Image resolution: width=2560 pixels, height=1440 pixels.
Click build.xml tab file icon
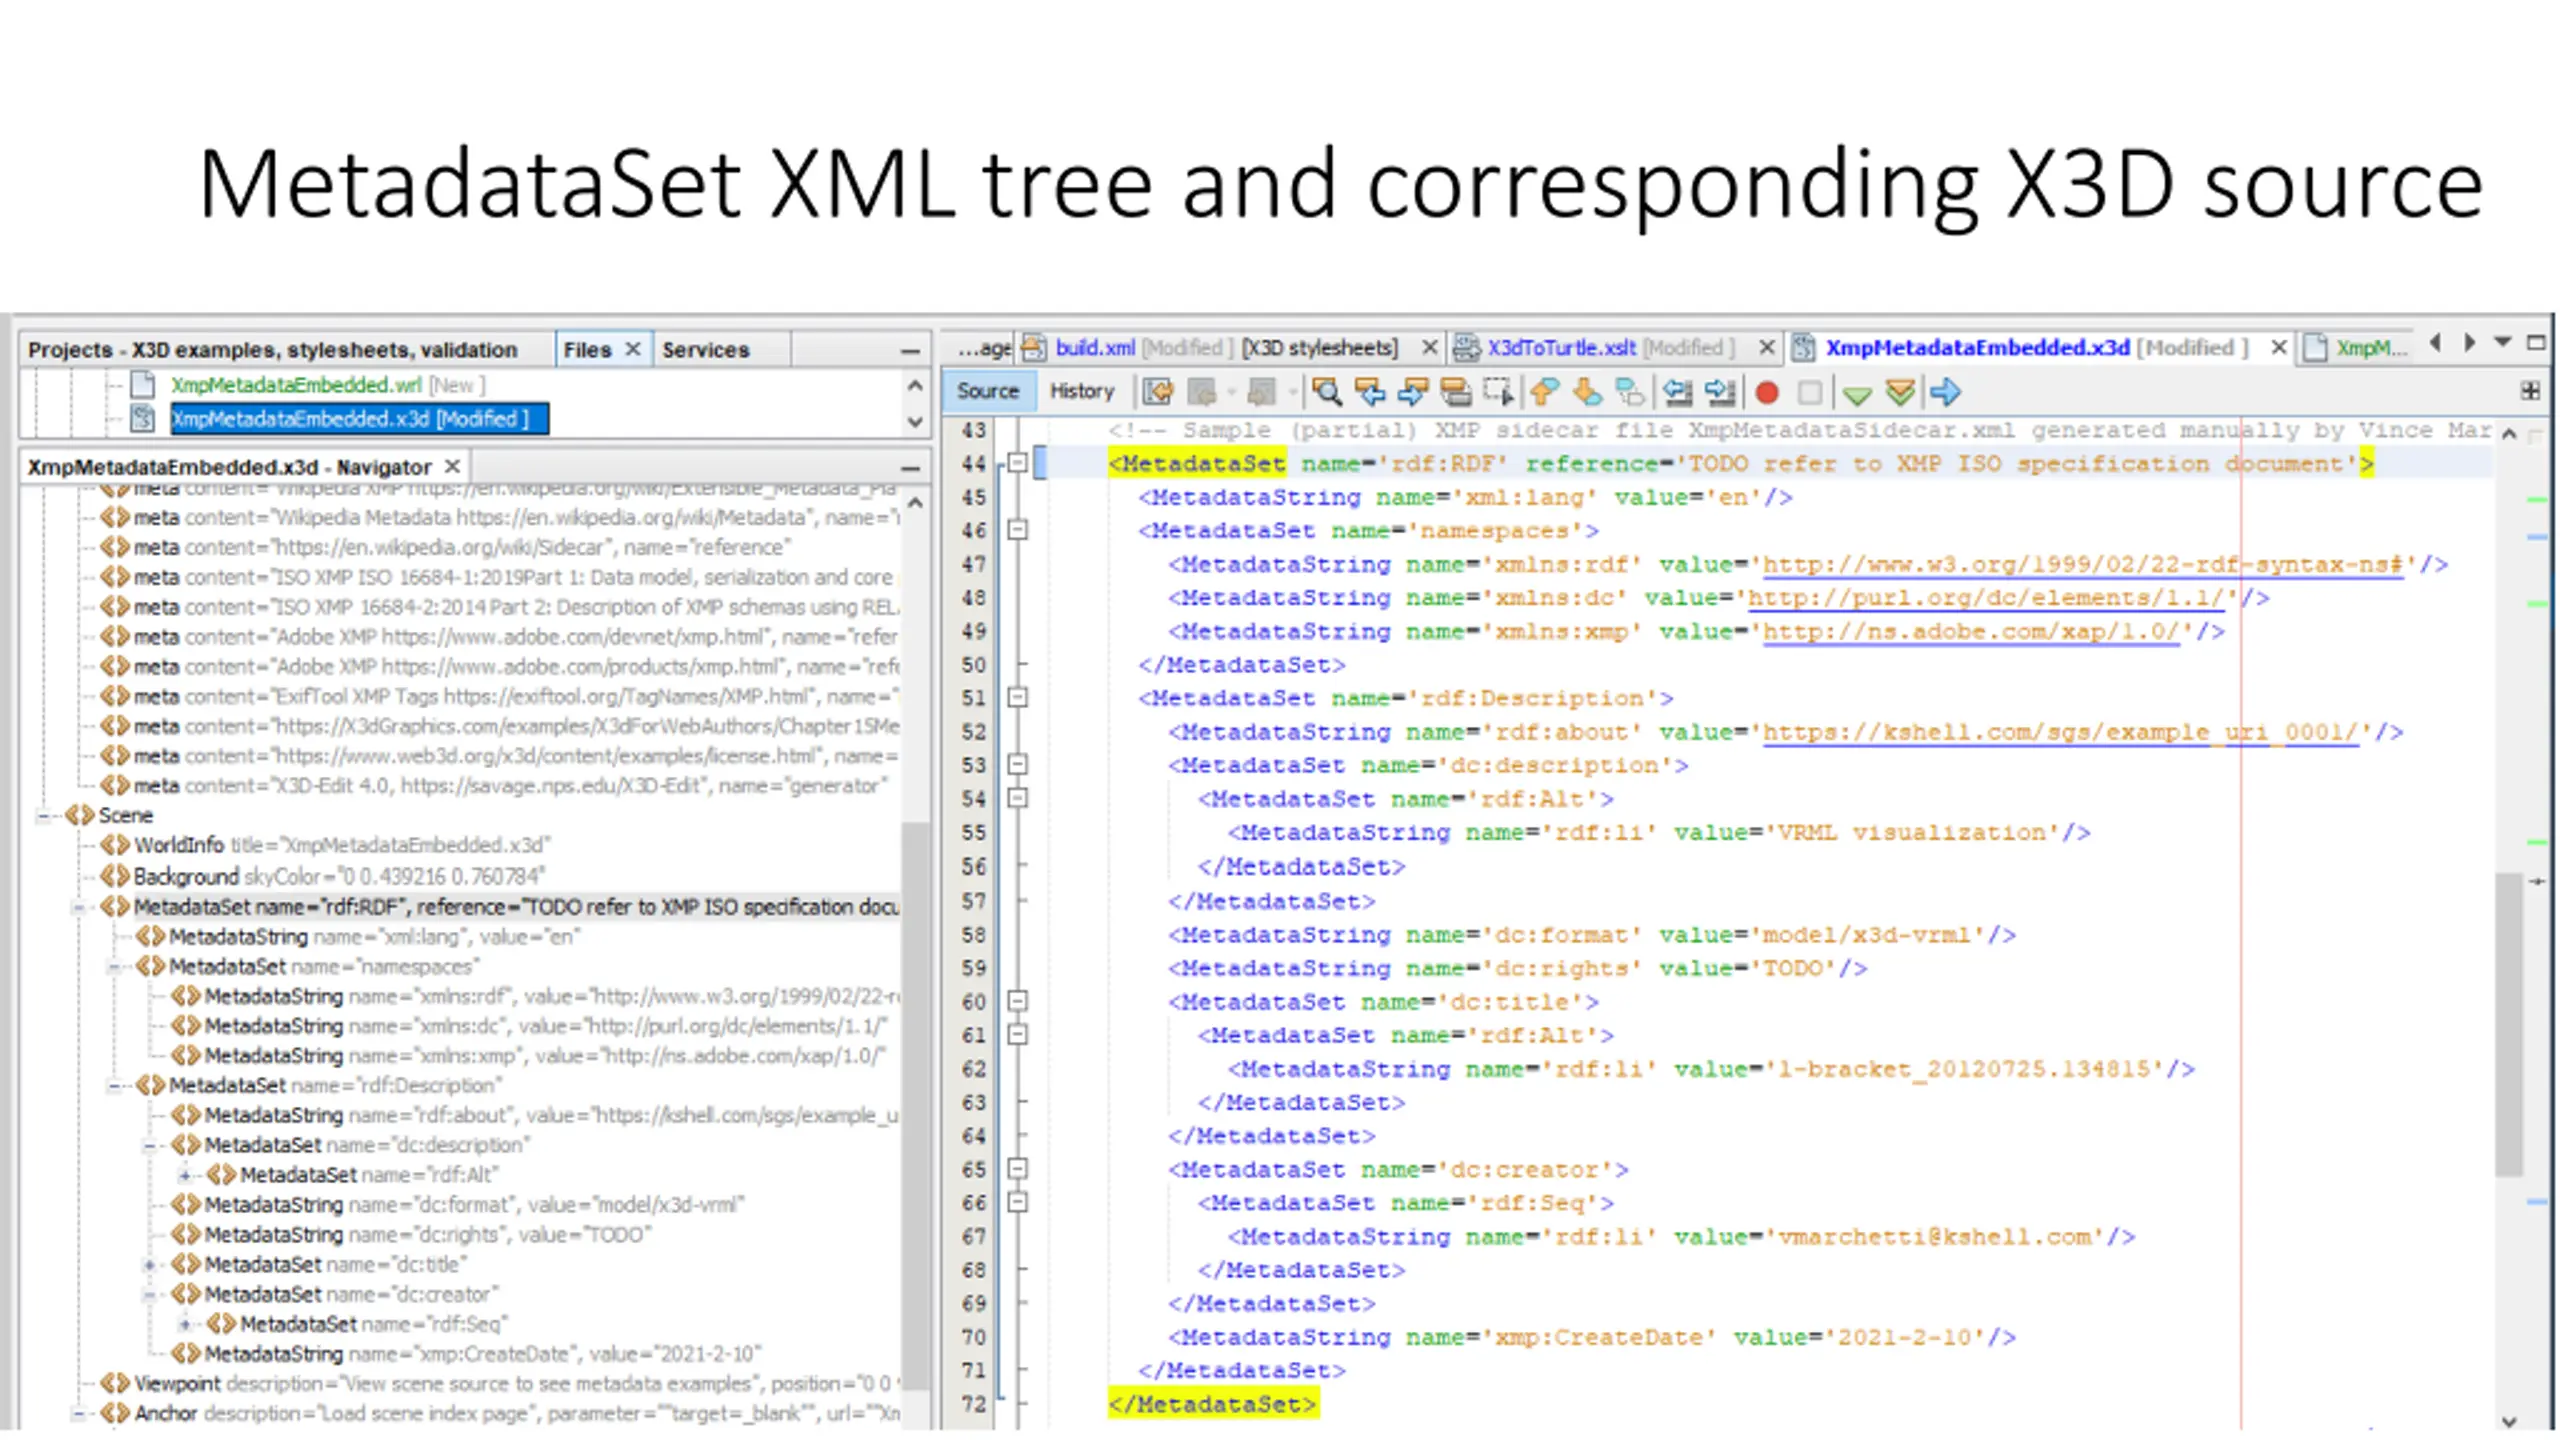[x=1033, y=347]
